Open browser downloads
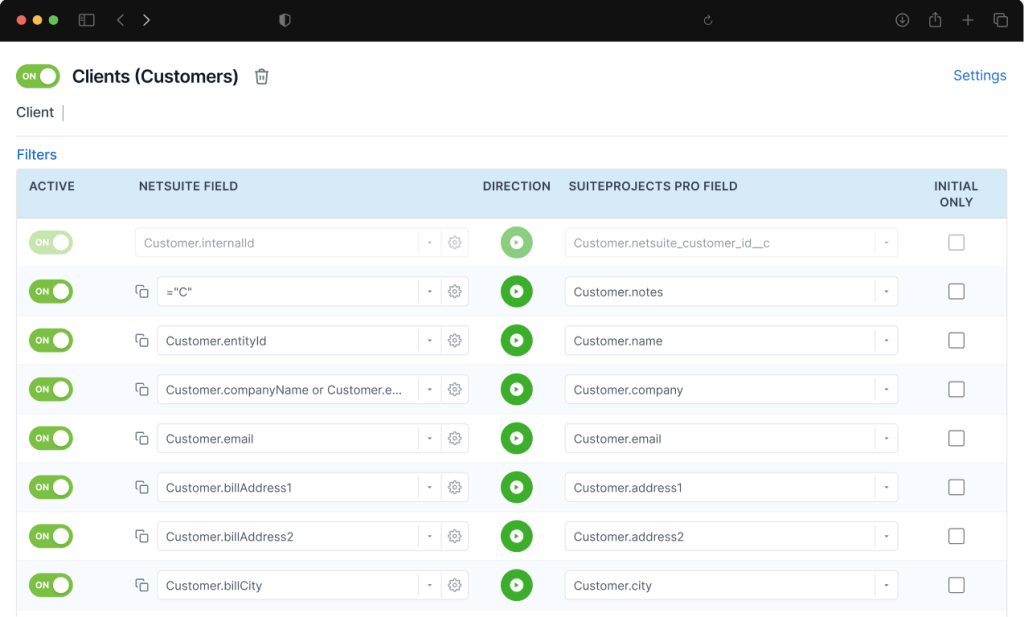This screenshot has height=617, width=1024. click(x=902, y=20)
